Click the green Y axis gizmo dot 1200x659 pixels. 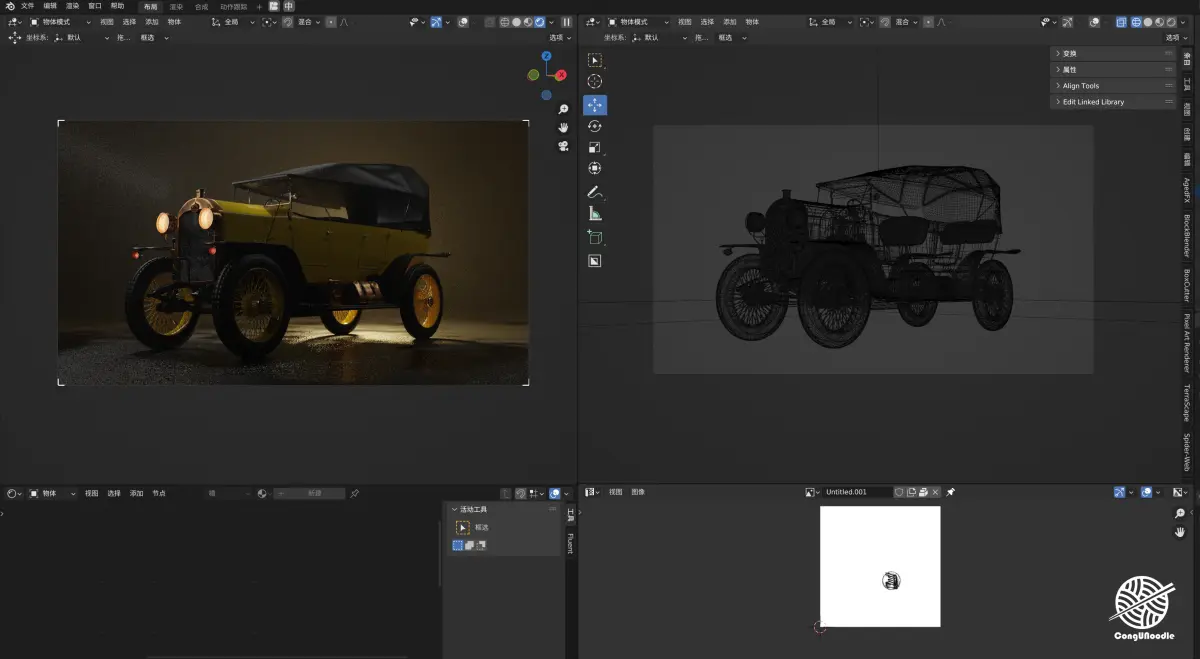[x=534, y=75]
